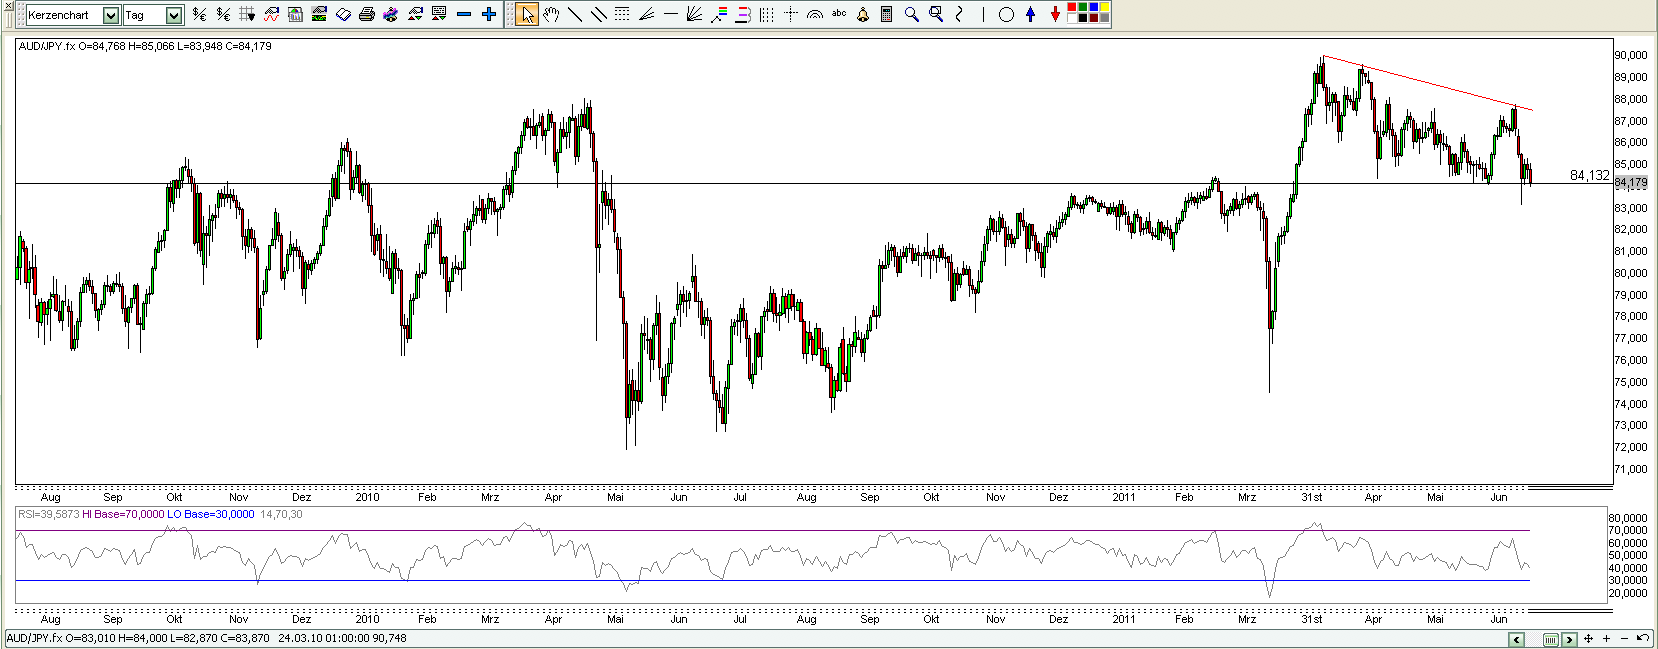
Task: Select the Fibonacci arcs tool
Action: click(815, 14)
